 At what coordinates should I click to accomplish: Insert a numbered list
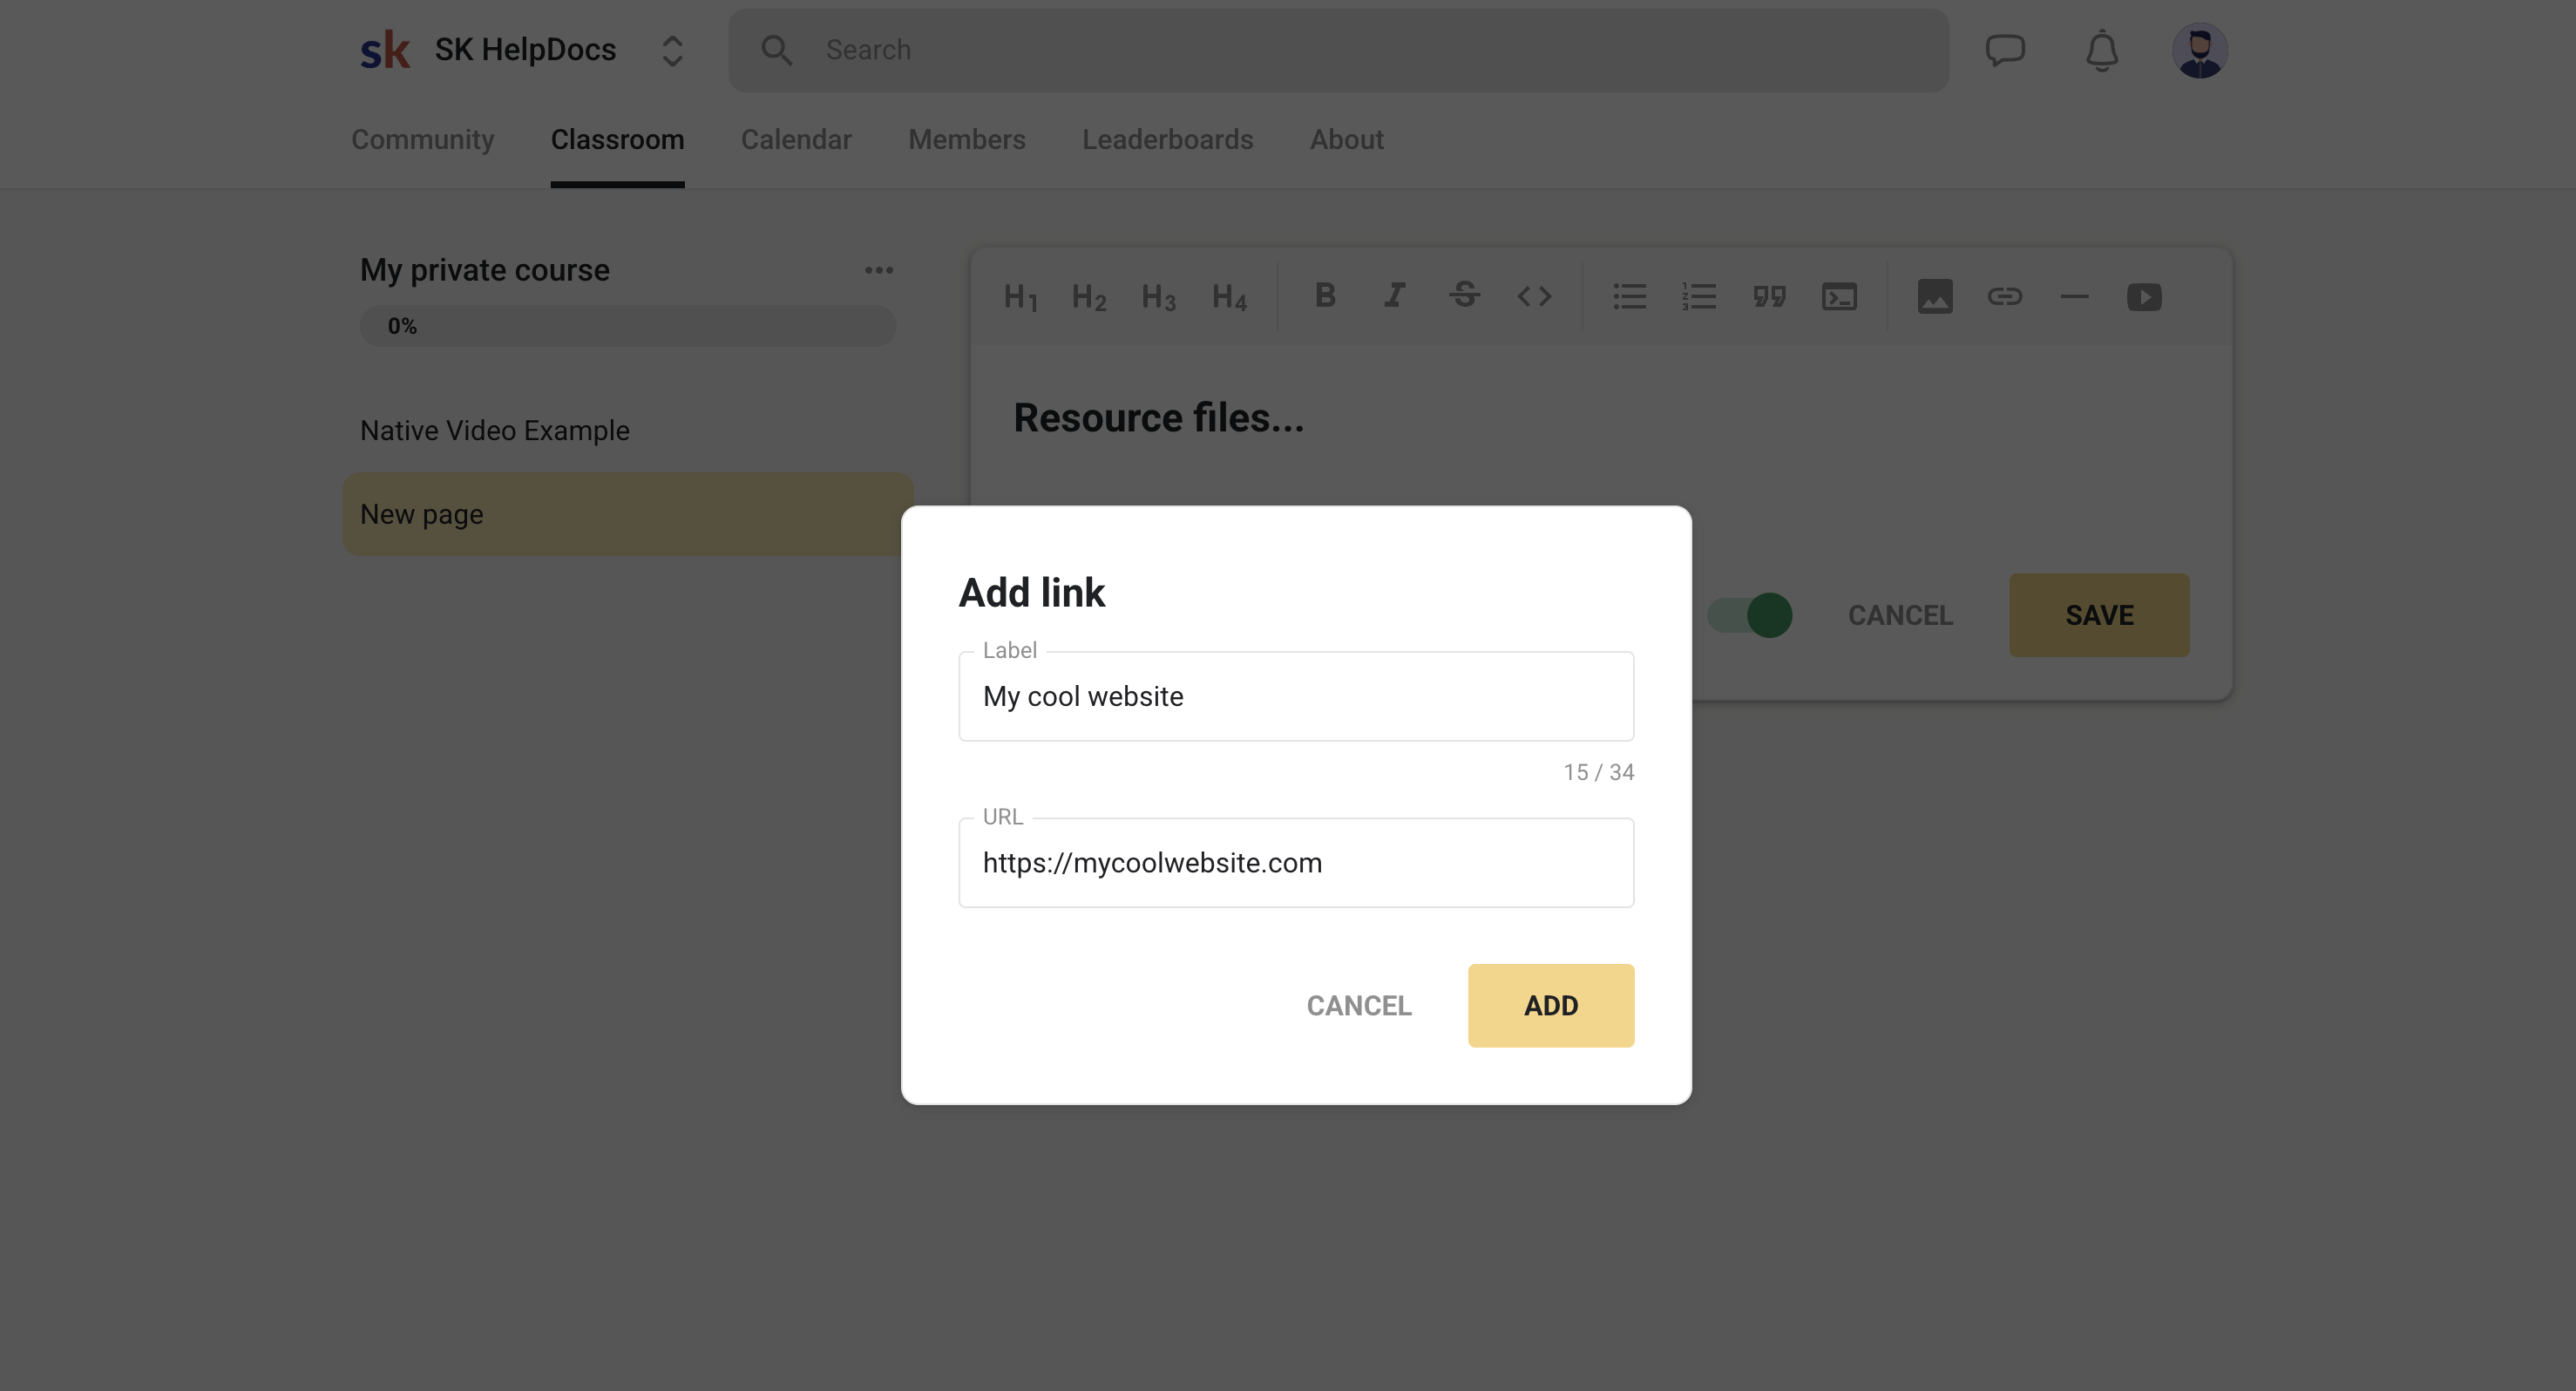coord(1699,296)
